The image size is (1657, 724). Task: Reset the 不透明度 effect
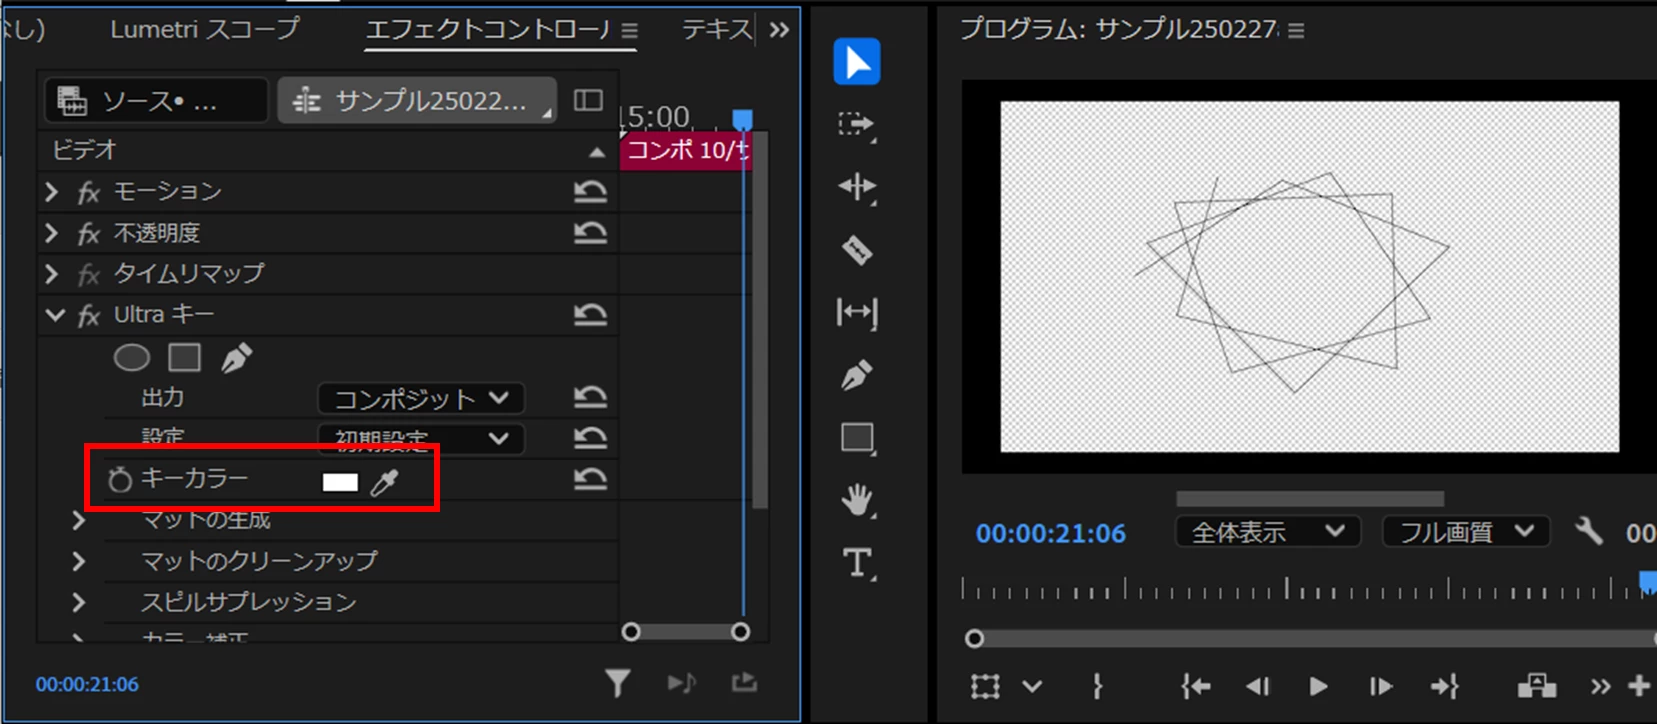[590, 233]
